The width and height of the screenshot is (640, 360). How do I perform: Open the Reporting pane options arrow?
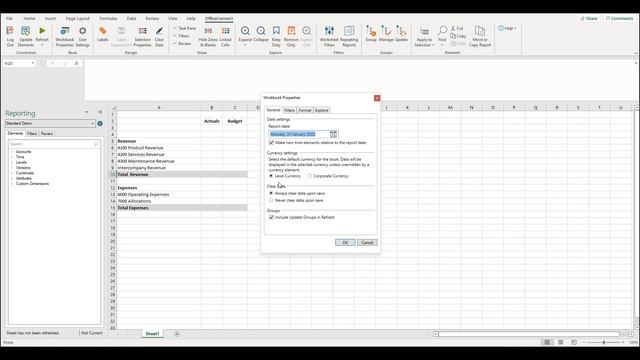[x=86, y=112]
